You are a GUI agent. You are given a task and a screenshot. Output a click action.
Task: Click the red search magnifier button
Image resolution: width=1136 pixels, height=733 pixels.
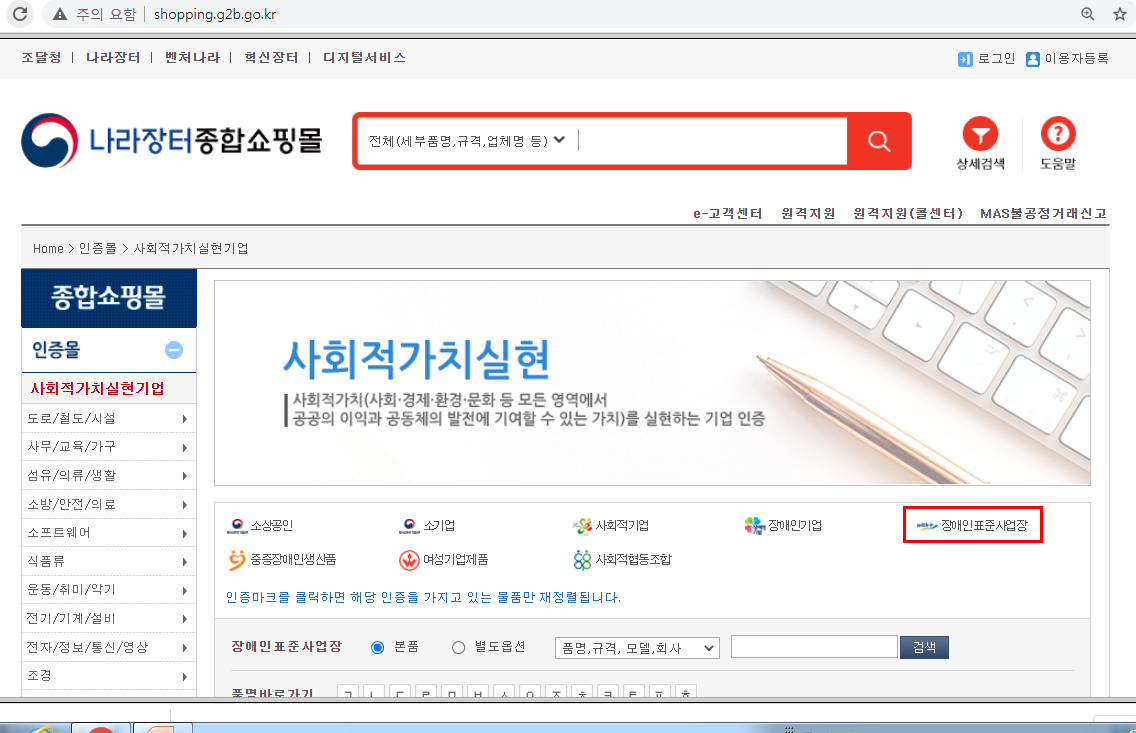click(x=879, y=141)
